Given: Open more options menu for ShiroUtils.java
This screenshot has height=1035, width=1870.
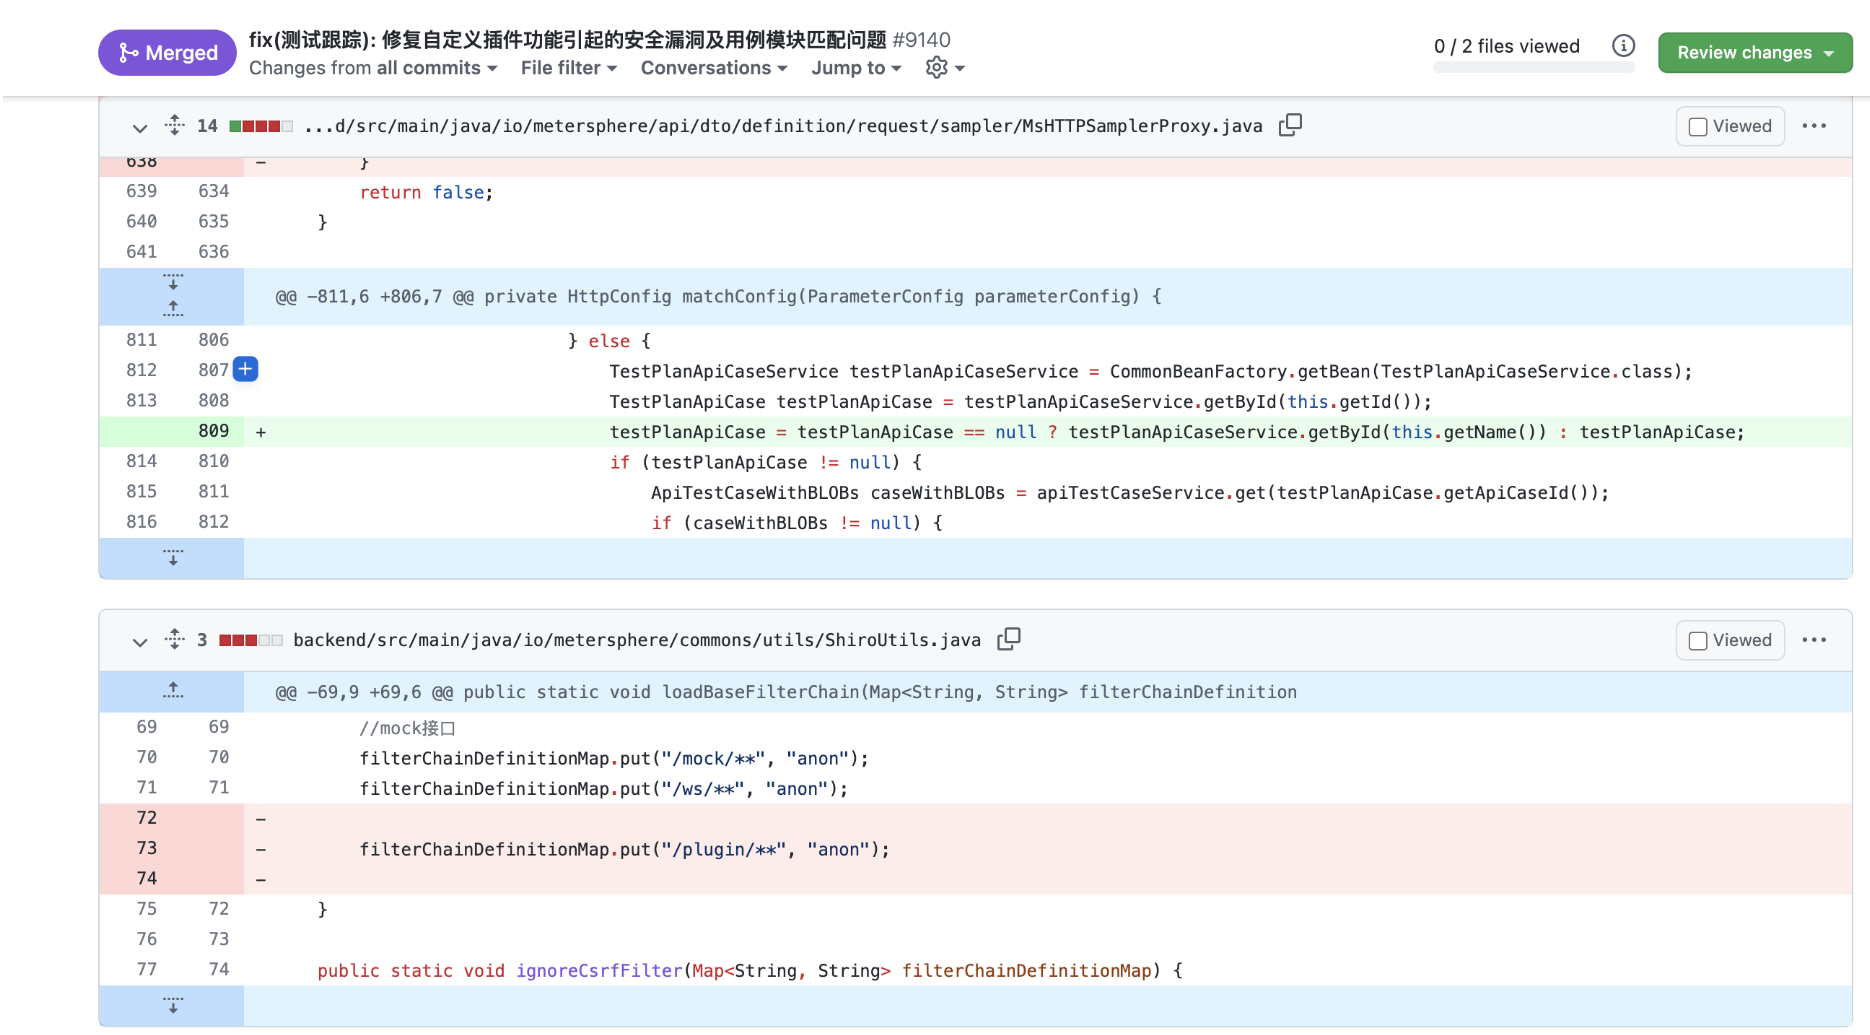Looking at the screenshot, I should tap(1813, 640).
